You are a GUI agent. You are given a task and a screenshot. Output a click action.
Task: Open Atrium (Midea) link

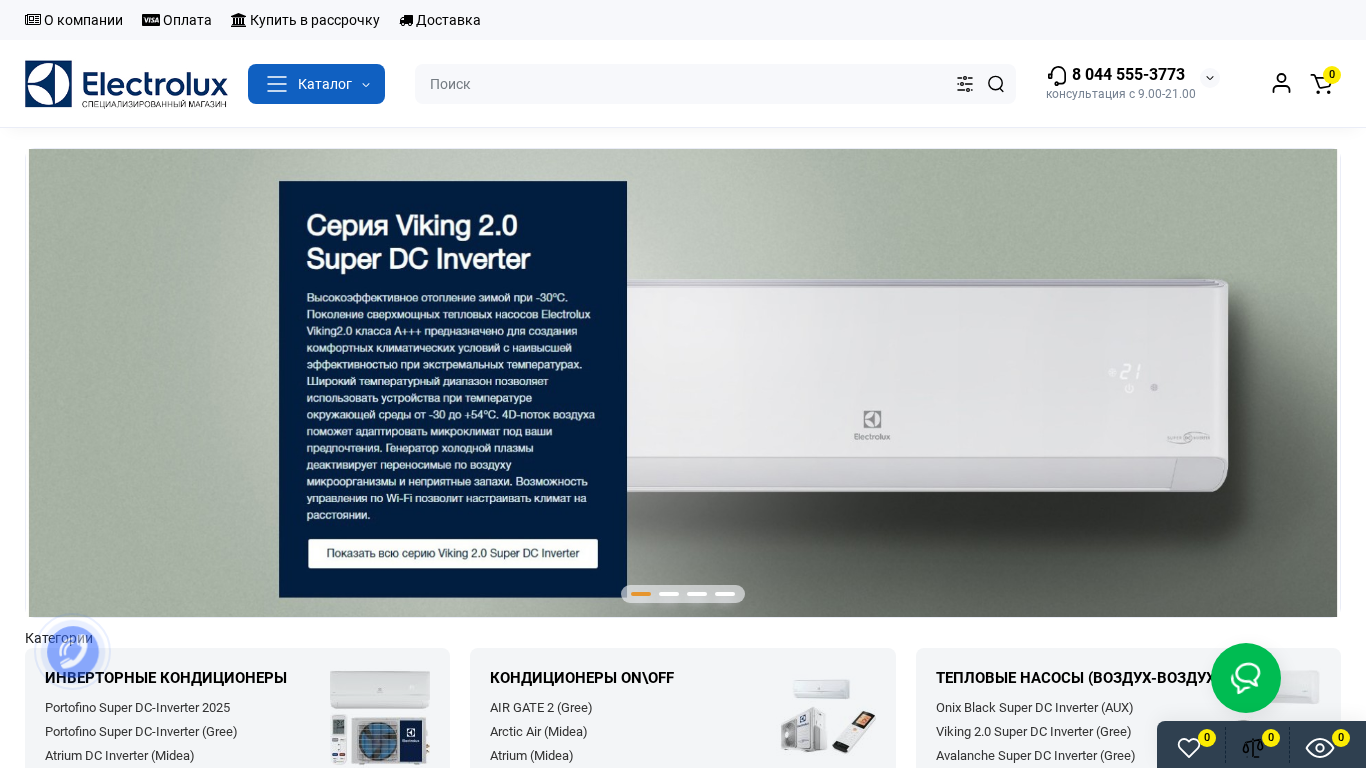pyautogui.click(x=532, y=756)
